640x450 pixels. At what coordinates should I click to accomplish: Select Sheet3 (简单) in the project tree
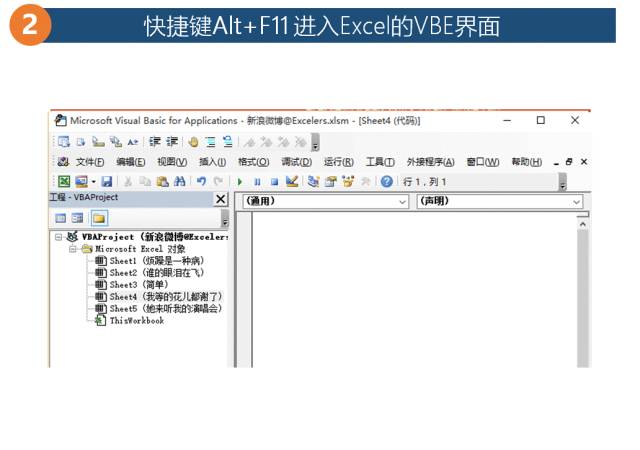tap(131, 284)
